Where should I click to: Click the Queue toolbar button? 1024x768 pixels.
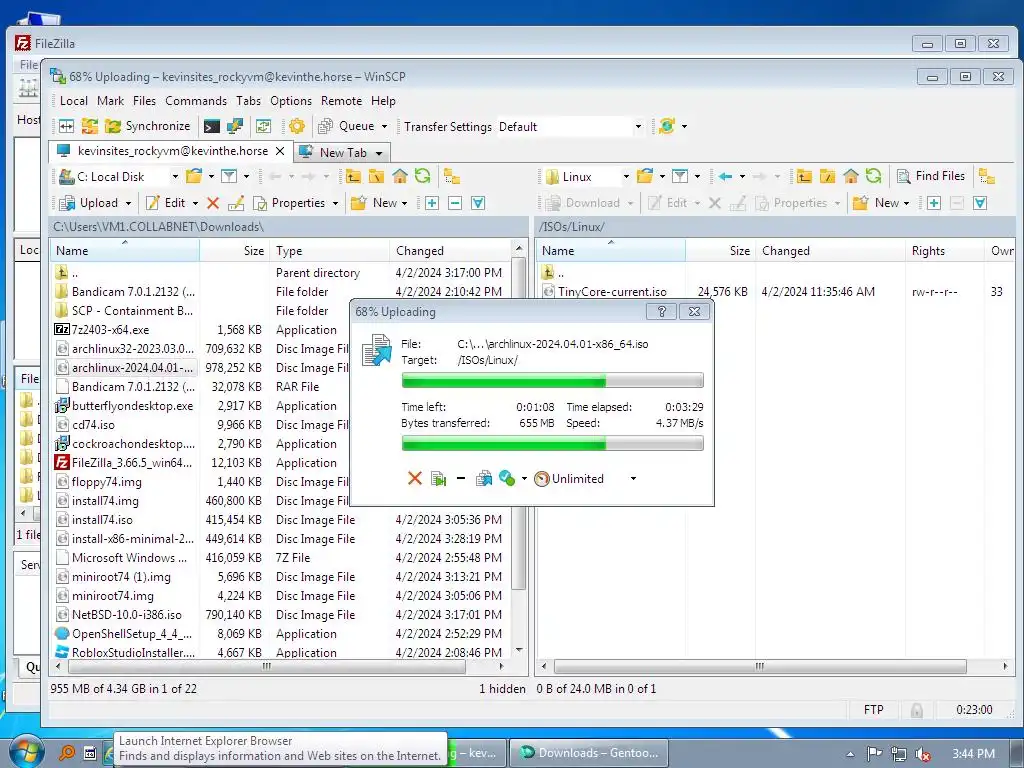[347, 126]
